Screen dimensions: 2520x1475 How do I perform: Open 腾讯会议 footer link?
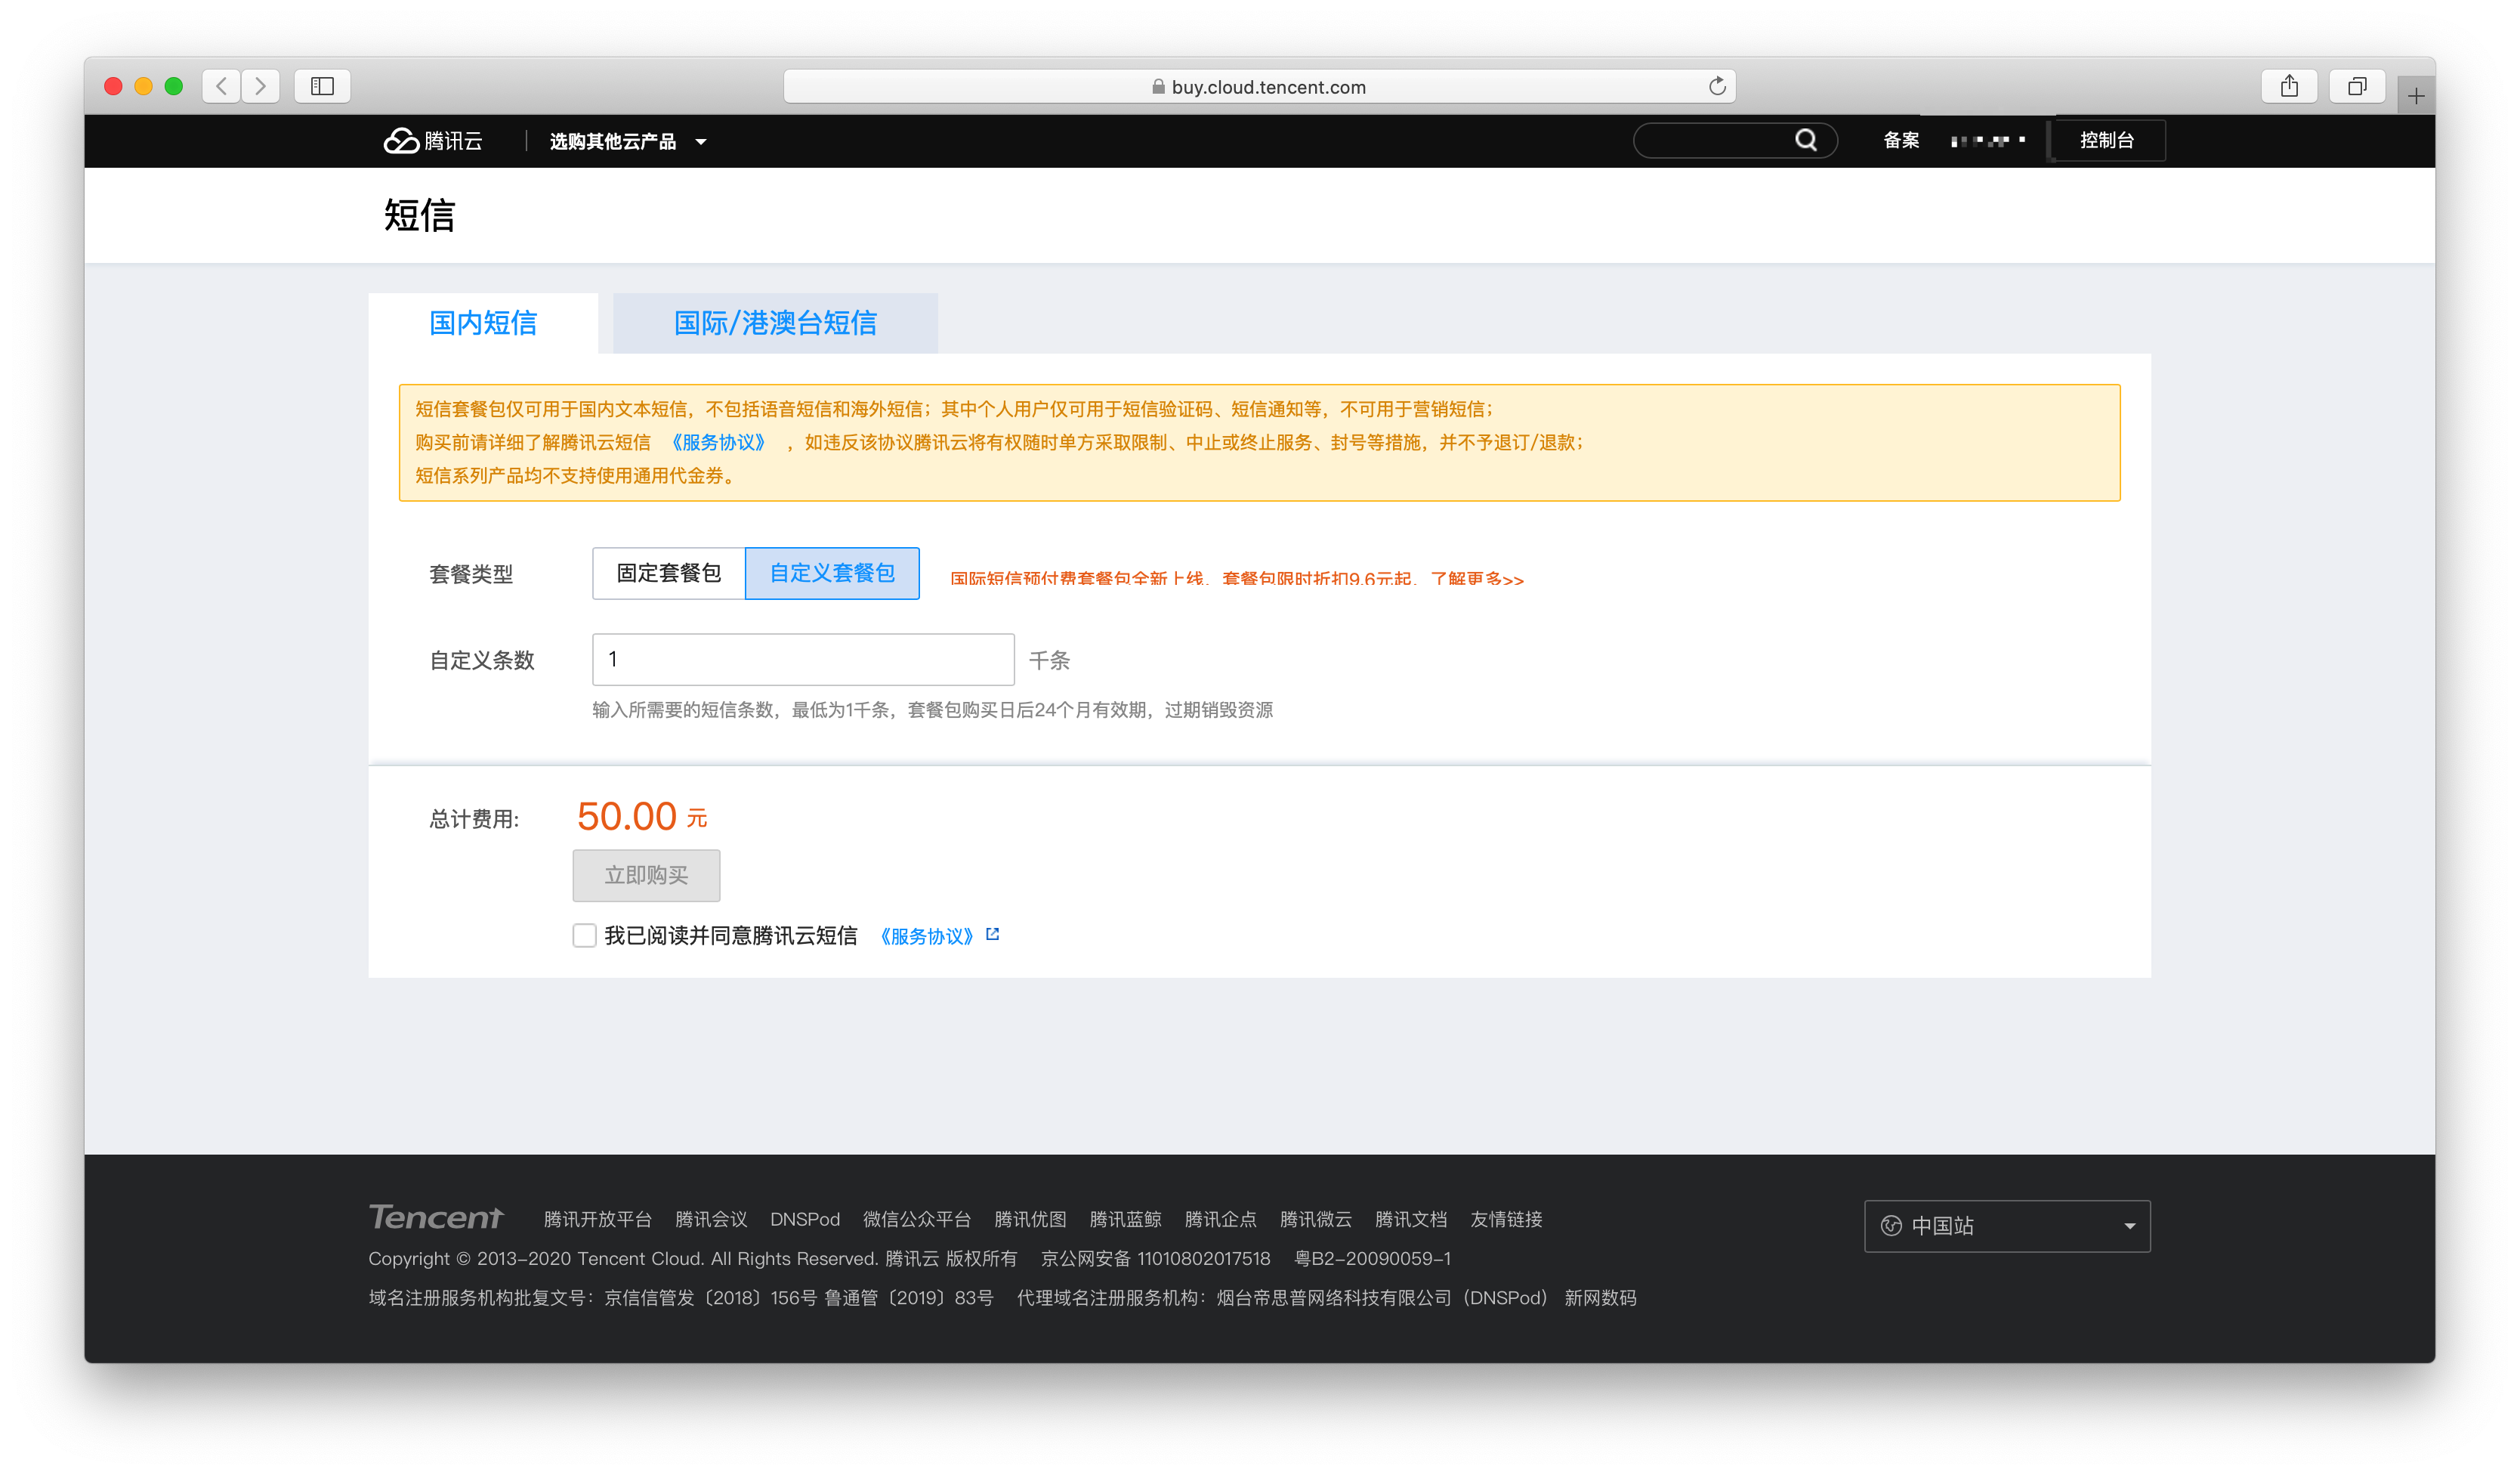(x=711, y=1219)
